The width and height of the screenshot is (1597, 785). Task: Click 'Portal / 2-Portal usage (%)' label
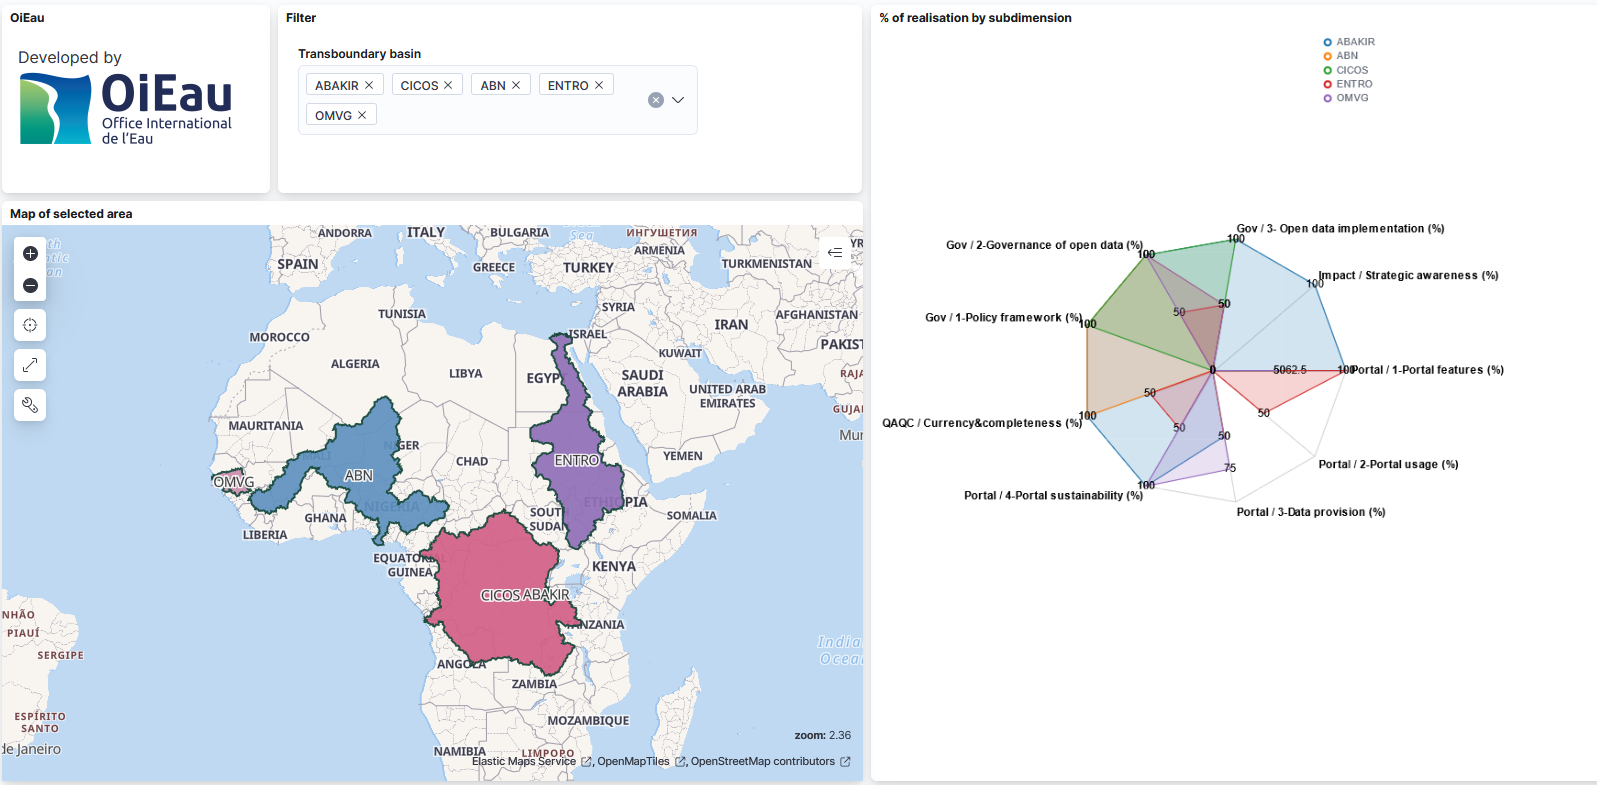pyautogui.click(x=1388, y=465)
